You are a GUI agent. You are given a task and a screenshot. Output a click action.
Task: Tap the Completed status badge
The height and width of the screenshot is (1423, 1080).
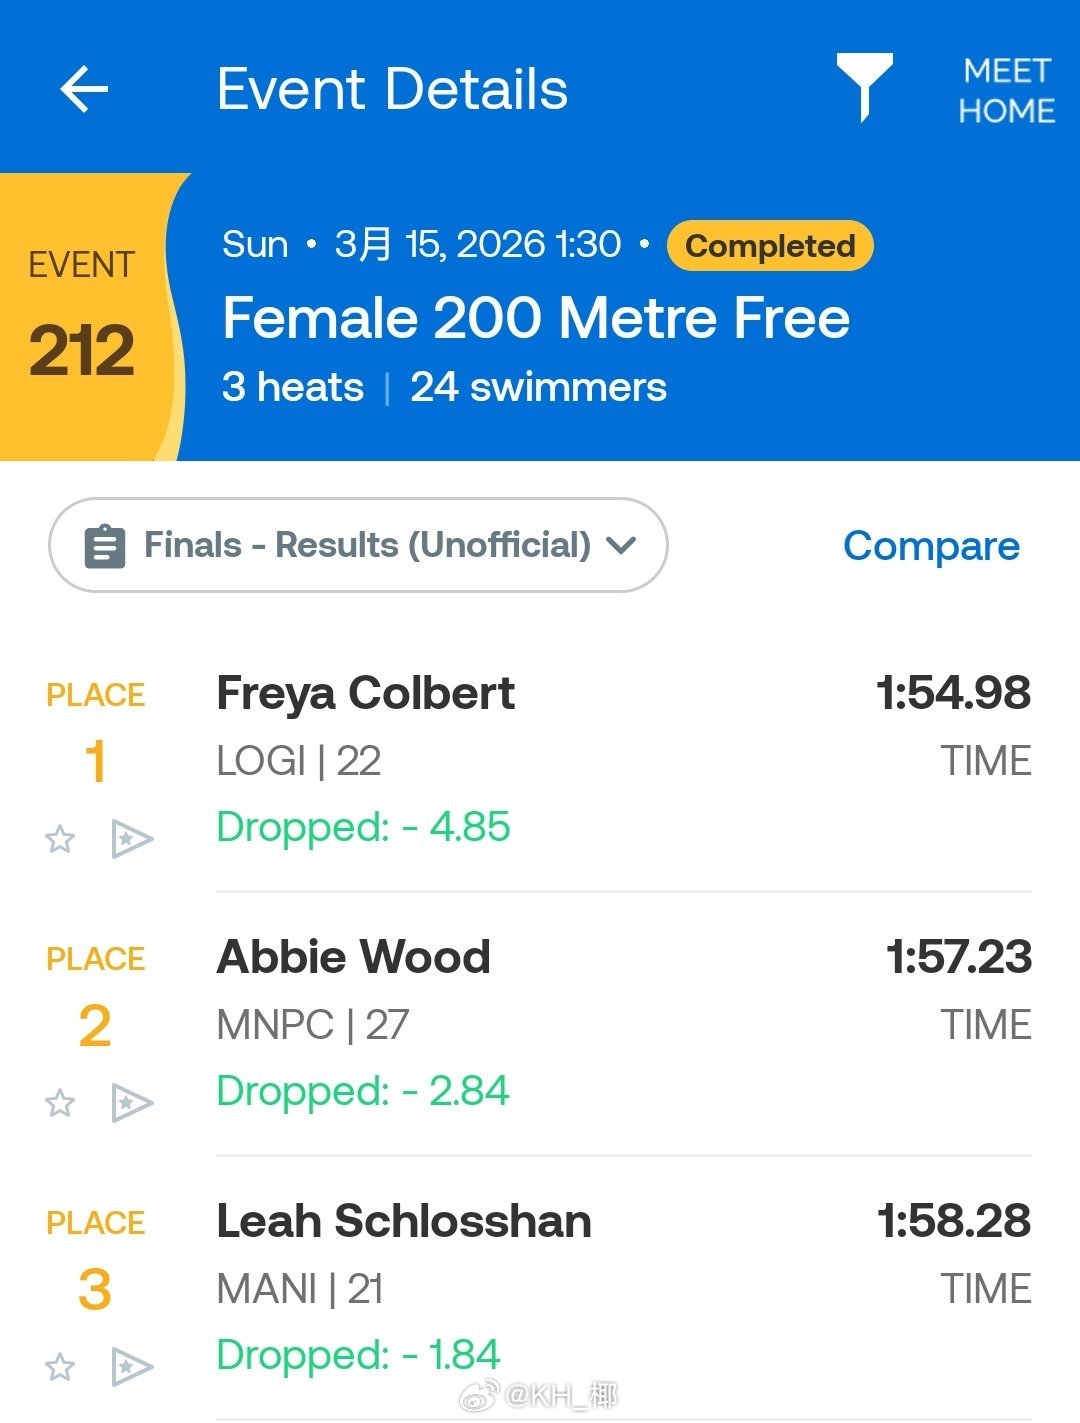(x=770, y=246)
